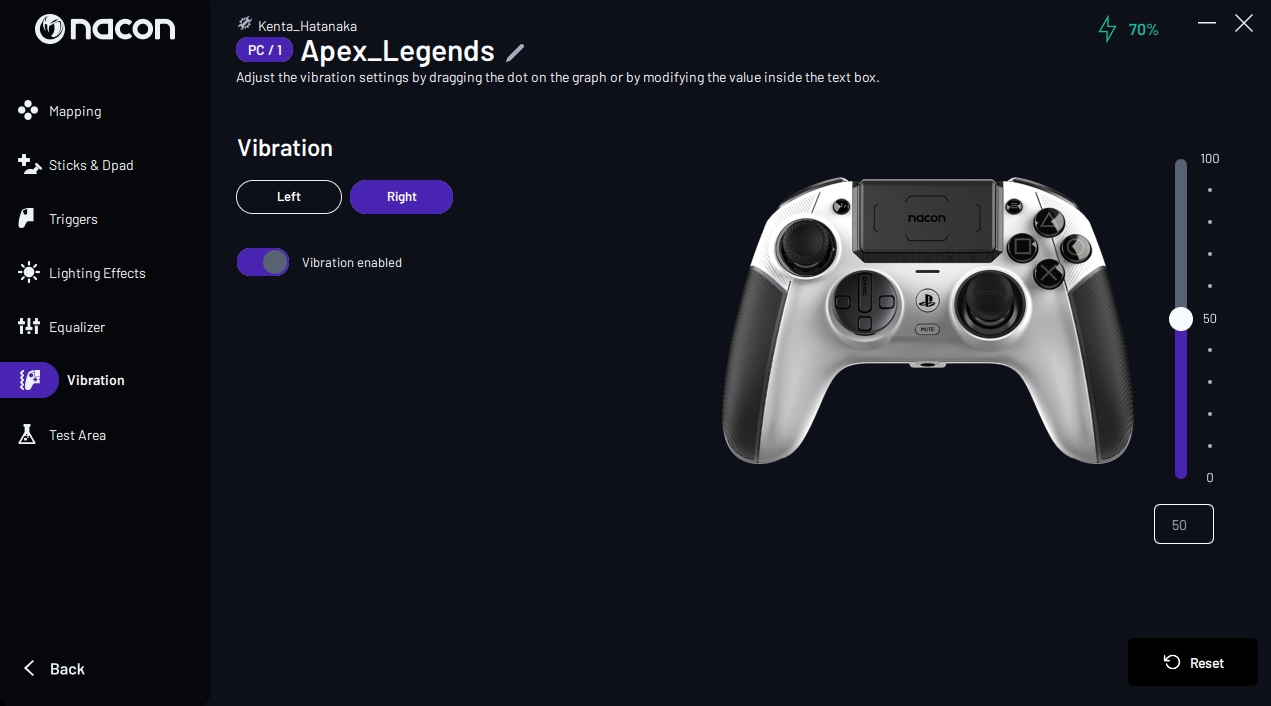Go Back using the arrow link
Image resolution: width=1271 pixels, height=706 pixels.
coord(54,668)
